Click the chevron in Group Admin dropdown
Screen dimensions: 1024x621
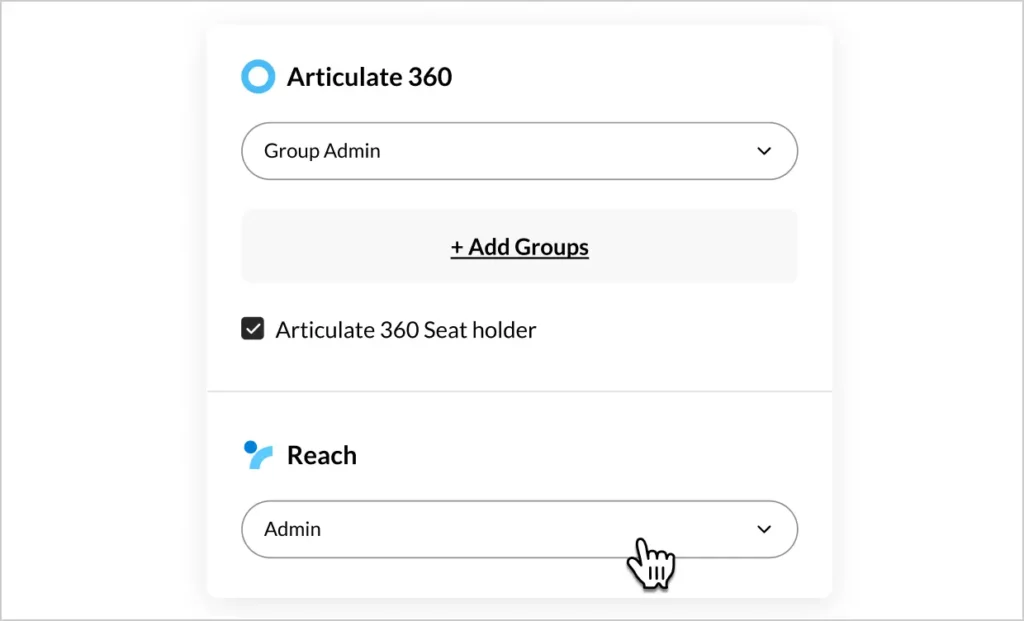click(x=764, y=151)
